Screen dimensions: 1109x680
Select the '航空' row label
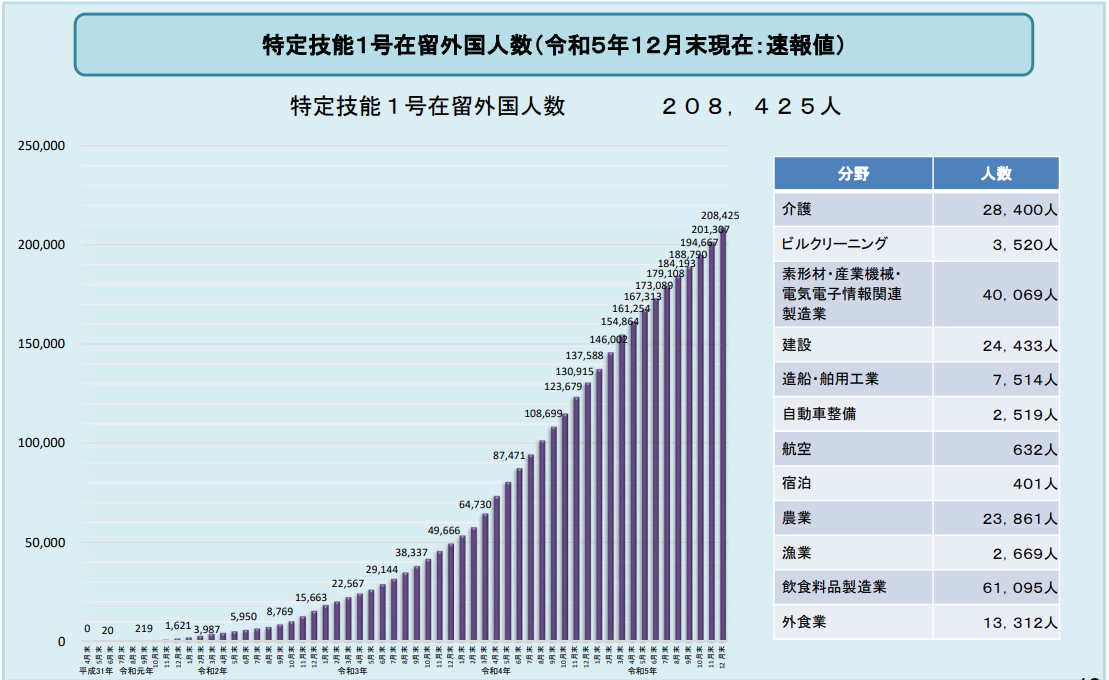pos(796,449)
